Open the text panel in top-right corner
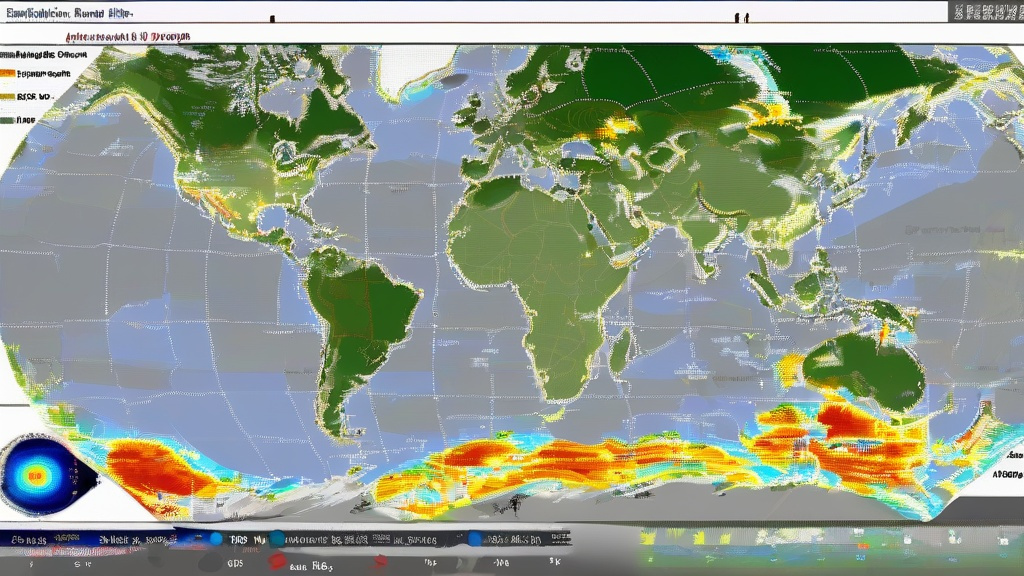 pos(987,13)
